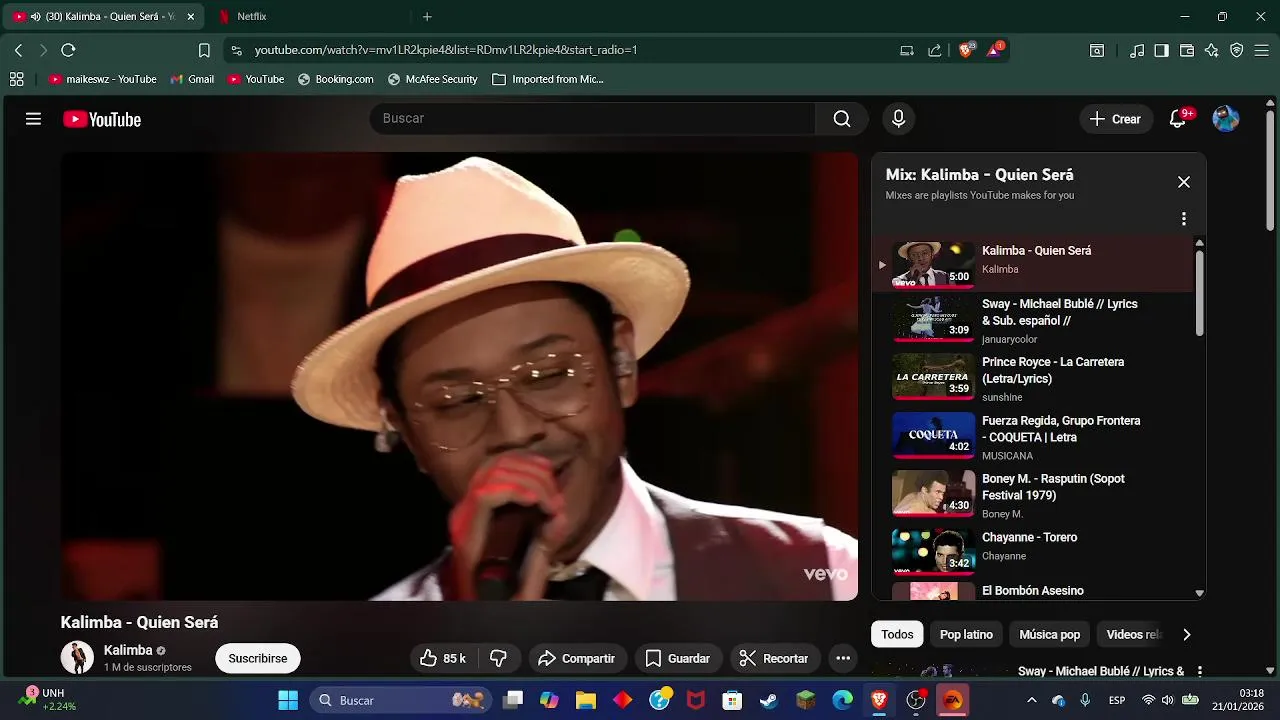
Task: Open more actions ellipsis under video
Action: pyautogui.click(x=843, y=658)
